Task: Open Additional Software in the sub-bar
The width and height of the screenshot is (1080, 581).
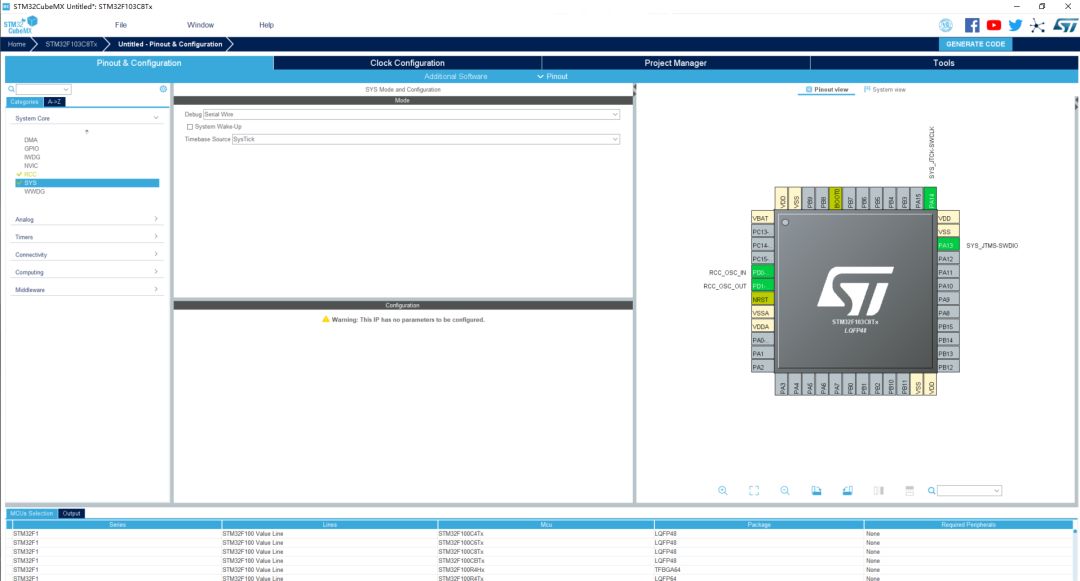Action: point(455,76)
